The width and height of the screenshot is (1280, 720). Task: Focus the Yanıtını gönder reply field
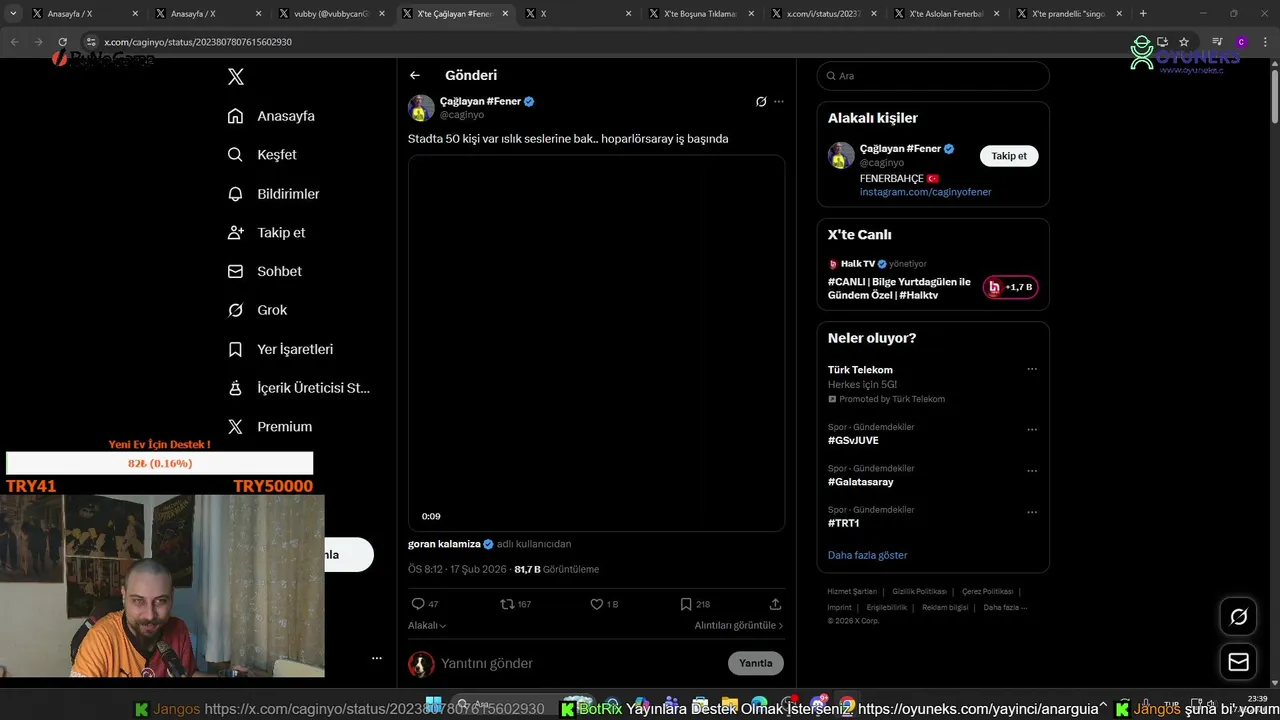[580, 663]
